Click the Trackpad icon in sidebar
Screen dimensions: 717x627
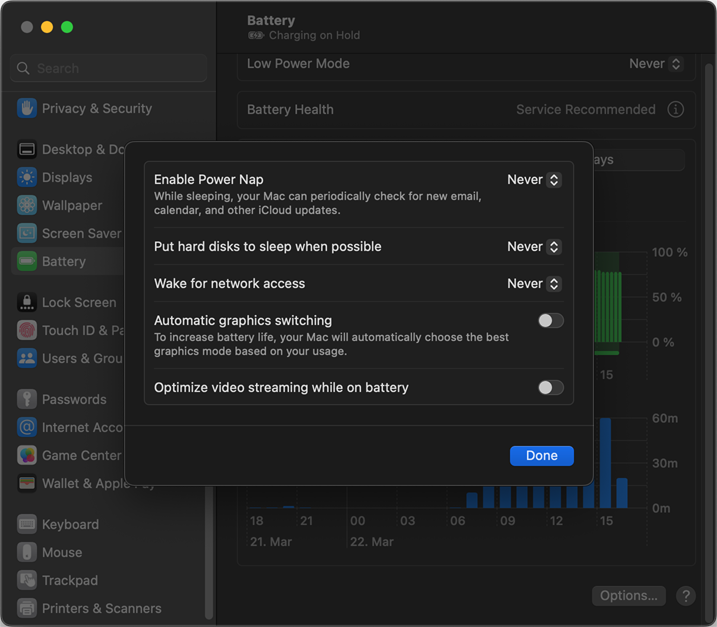(x=27, y=580)
